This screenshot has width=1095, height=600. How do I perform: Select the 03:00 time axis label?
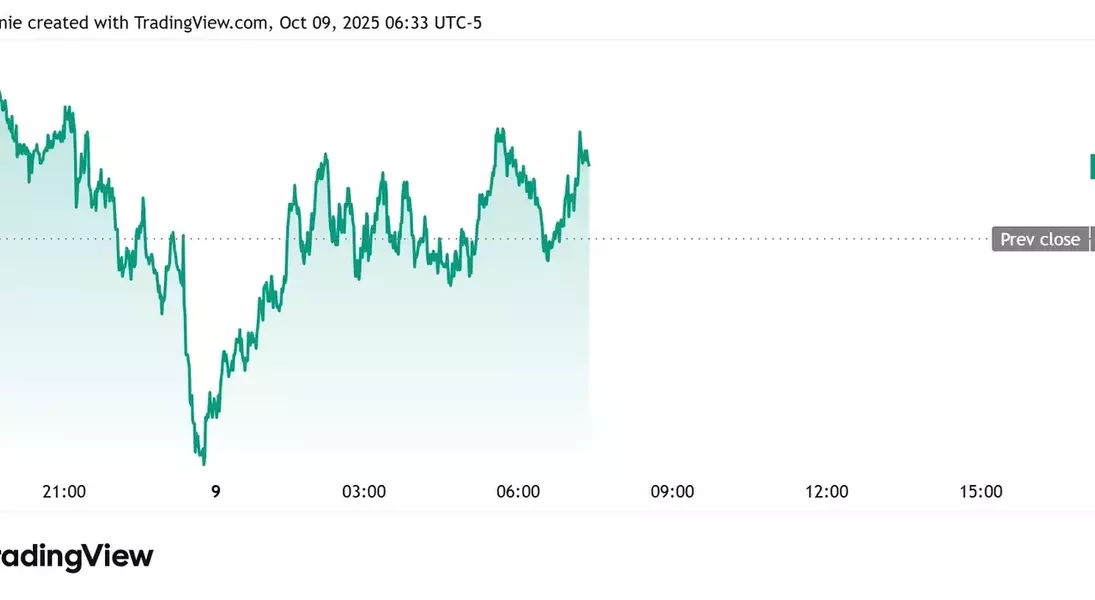tap(364, 492)
